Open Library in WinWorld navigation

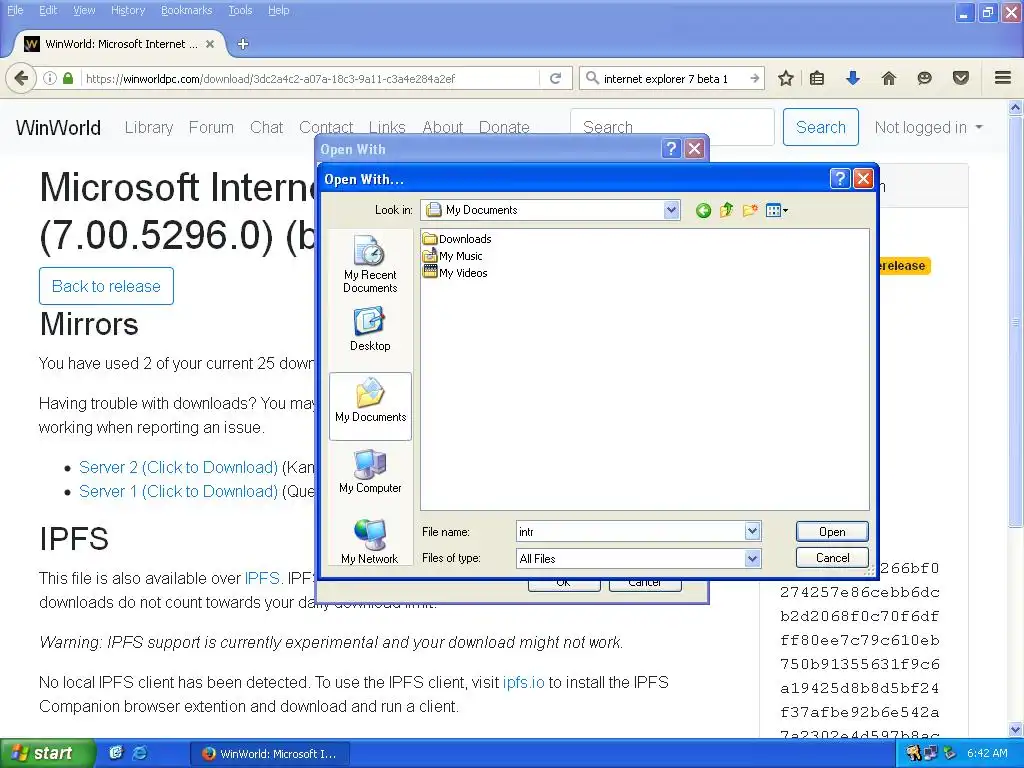click(149, 127)
